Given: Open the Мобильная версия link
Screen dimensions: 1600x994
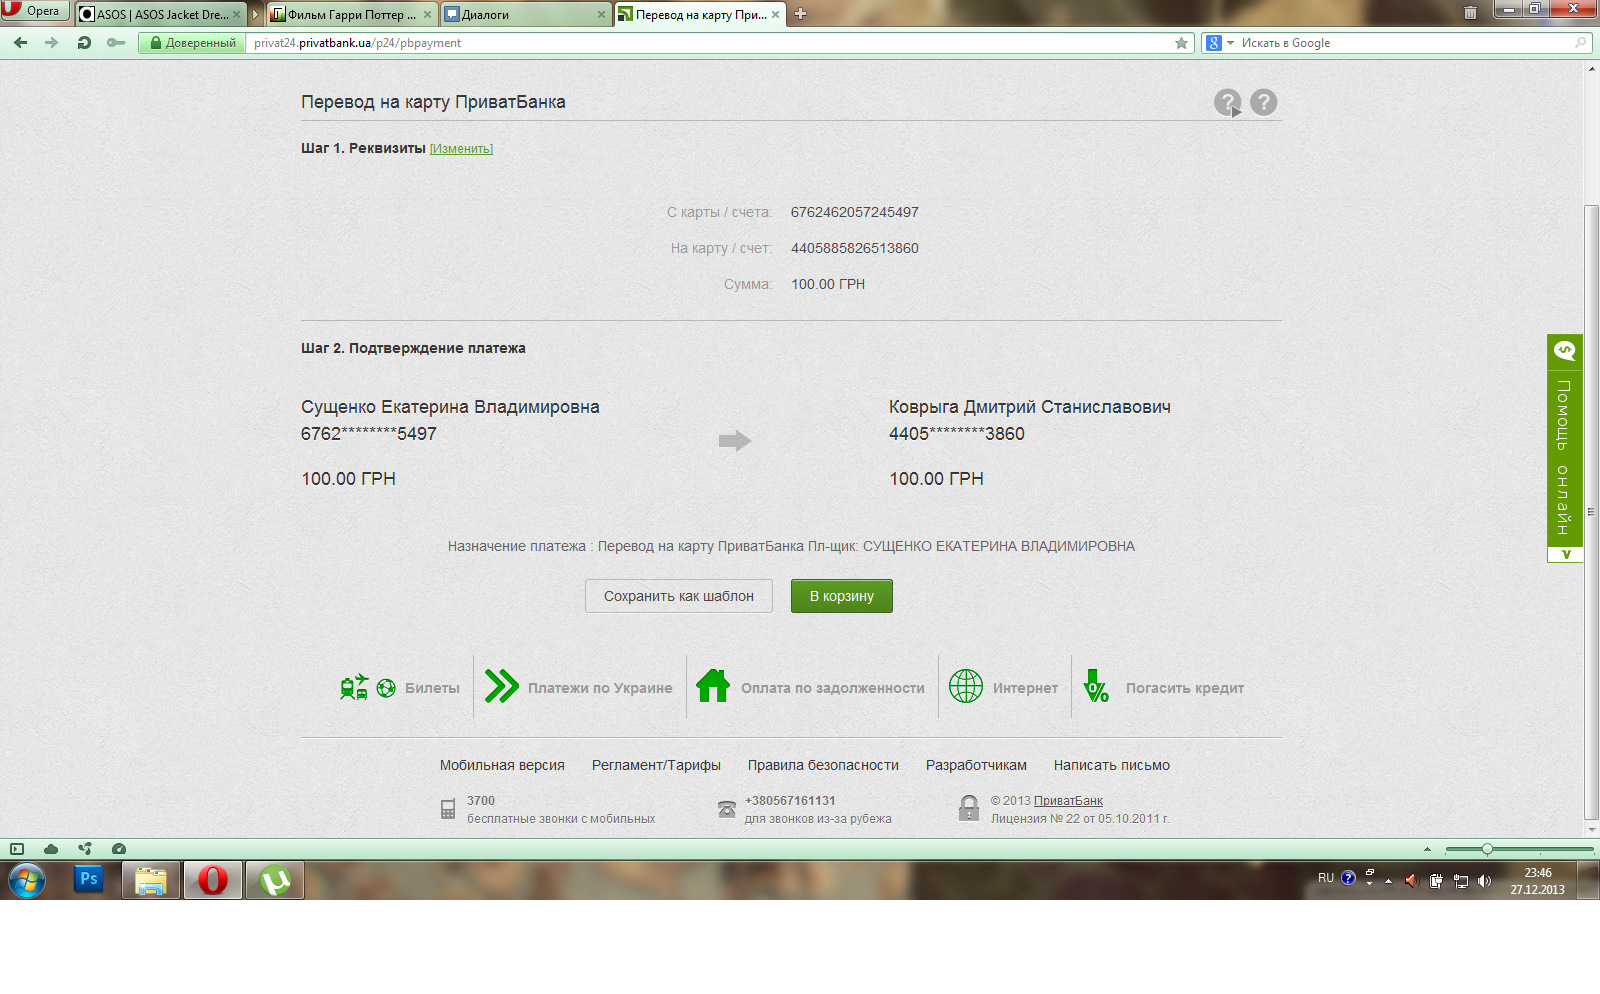Looking at the screenshot, I should coord(502,765).
